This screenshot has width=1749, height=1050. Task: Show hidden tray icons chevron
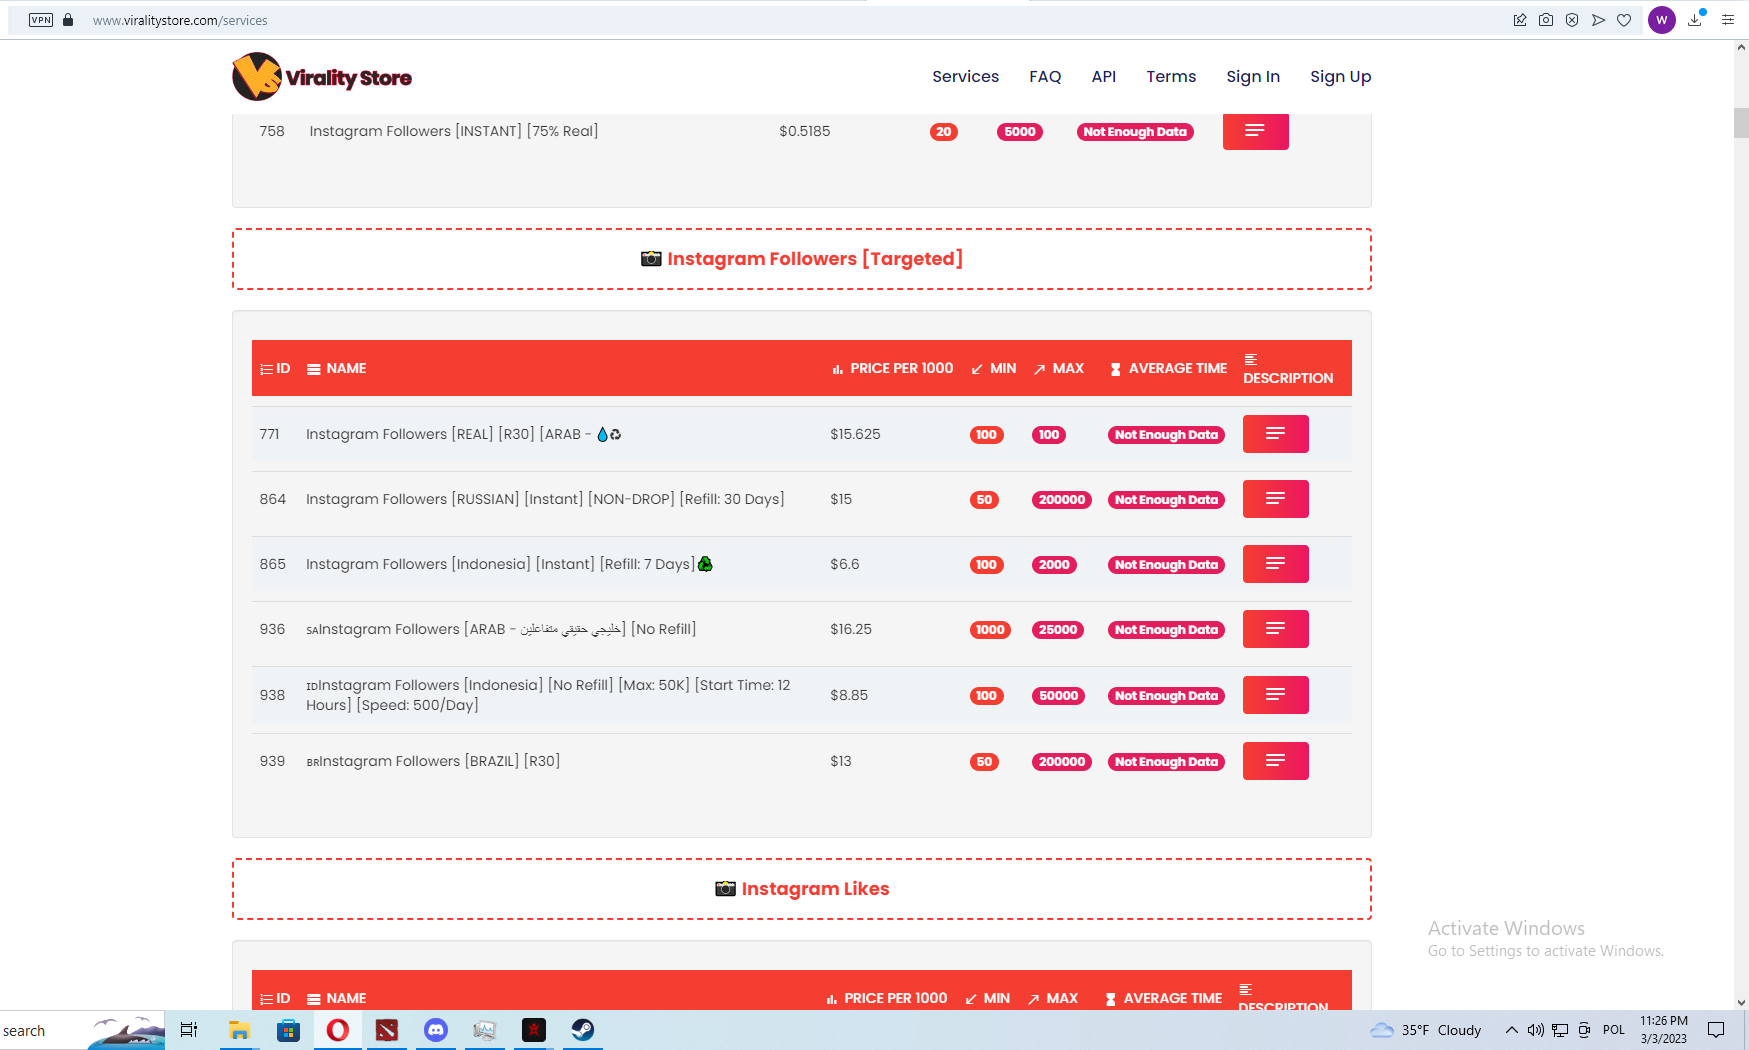click(x=1511, y=1030)
